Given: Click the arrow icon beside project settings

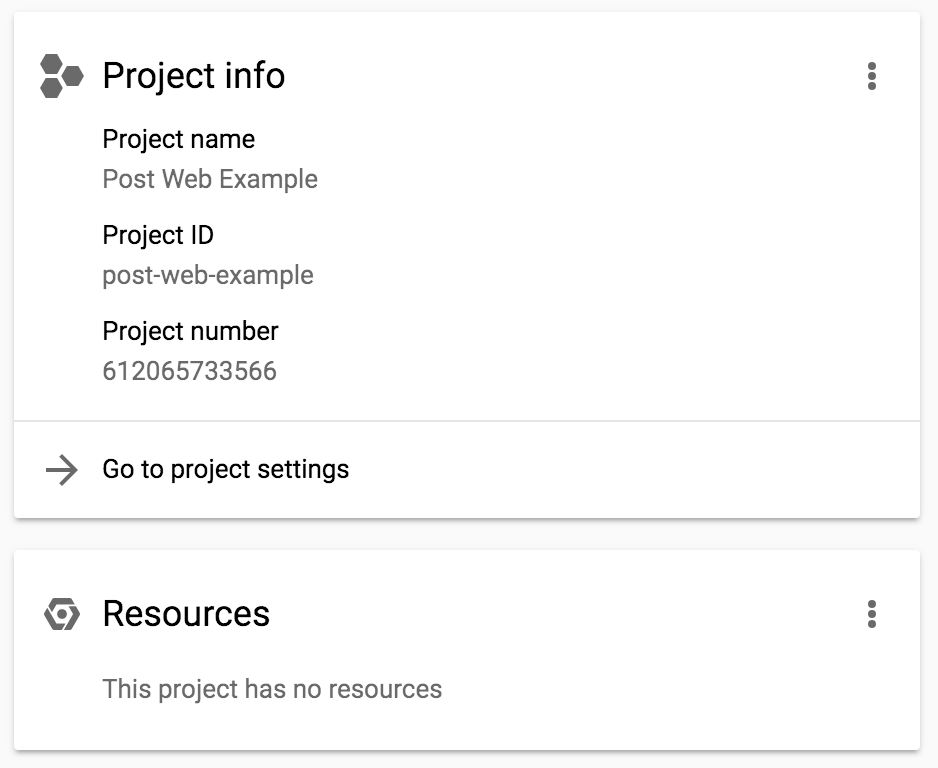Looking at the screenshot, I should coord(62,470).
